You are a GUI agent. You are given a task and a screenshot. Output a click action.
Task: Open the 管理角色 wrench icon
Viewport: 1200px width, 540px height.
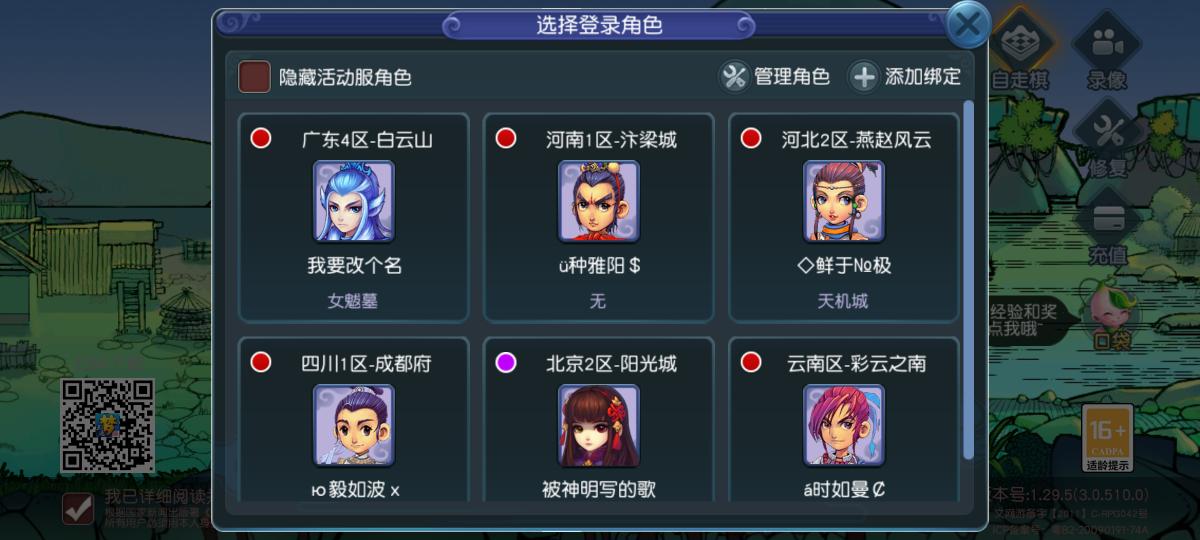click(x=735, y=77)
